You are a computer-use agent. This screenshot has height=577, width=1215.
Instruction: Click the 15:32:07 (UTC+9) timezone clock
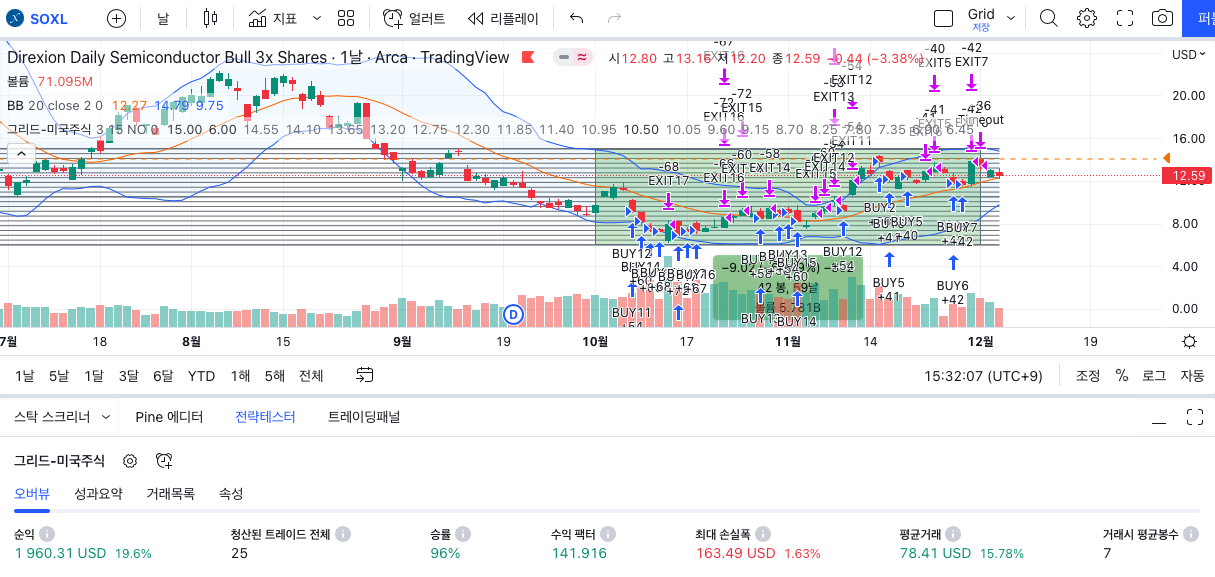983,376
